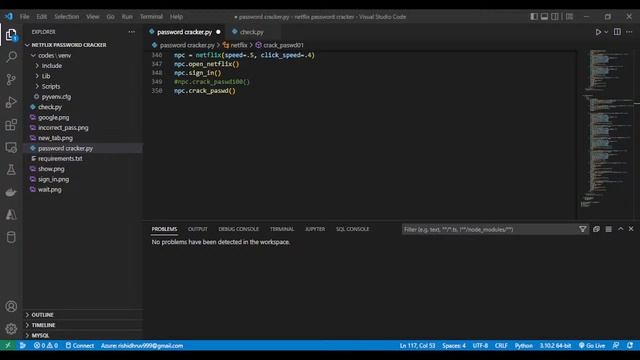Open the Terminal menu
The image size is (640, 360).
pyautogui.click(x=151, y=17)
